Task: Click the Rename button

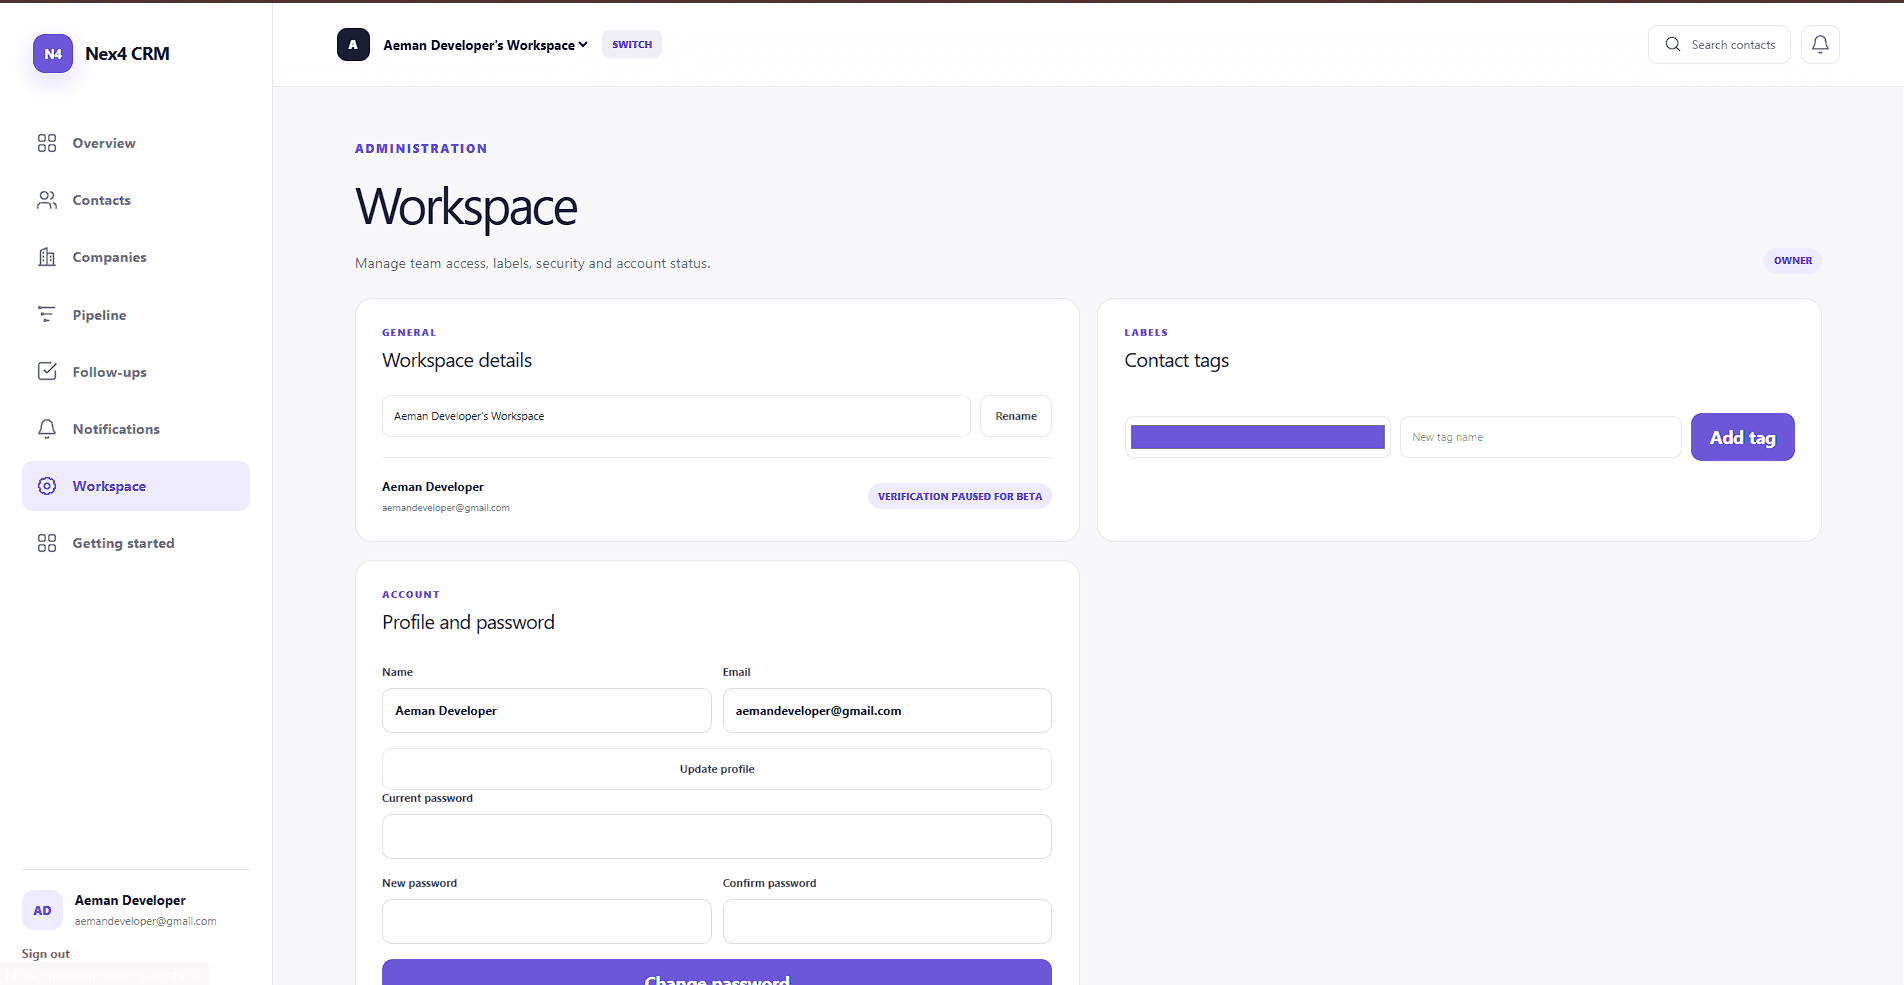Action: (x=1016, y=416)
